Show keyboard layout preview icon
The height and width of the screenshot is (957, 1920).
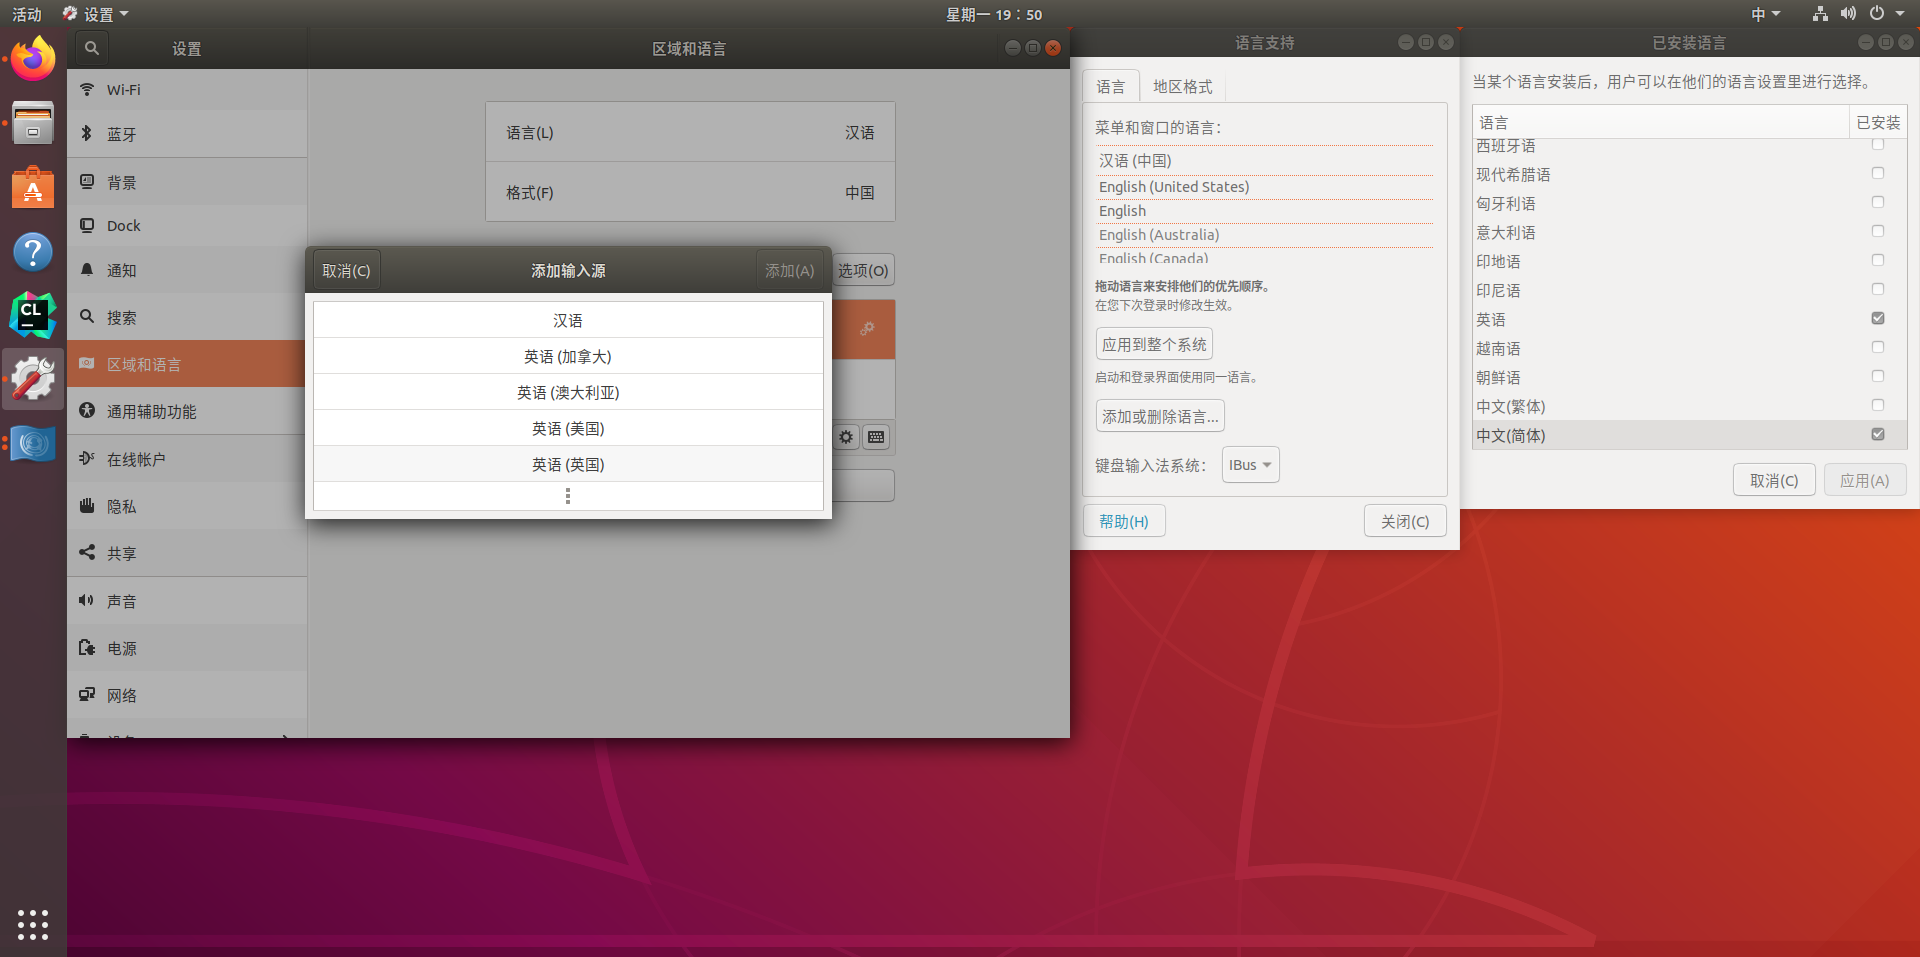(x=876, y=437)
